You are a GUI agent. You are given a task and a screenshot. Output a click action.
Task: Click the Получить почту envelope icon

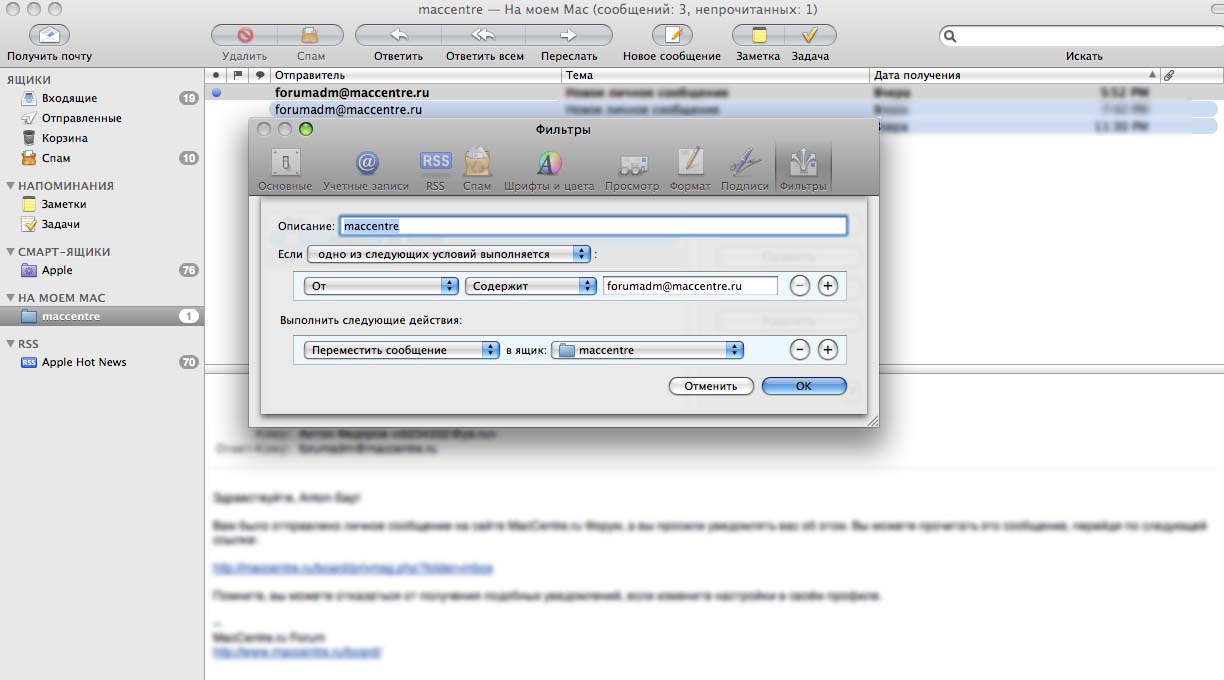(x=49, y=35)
